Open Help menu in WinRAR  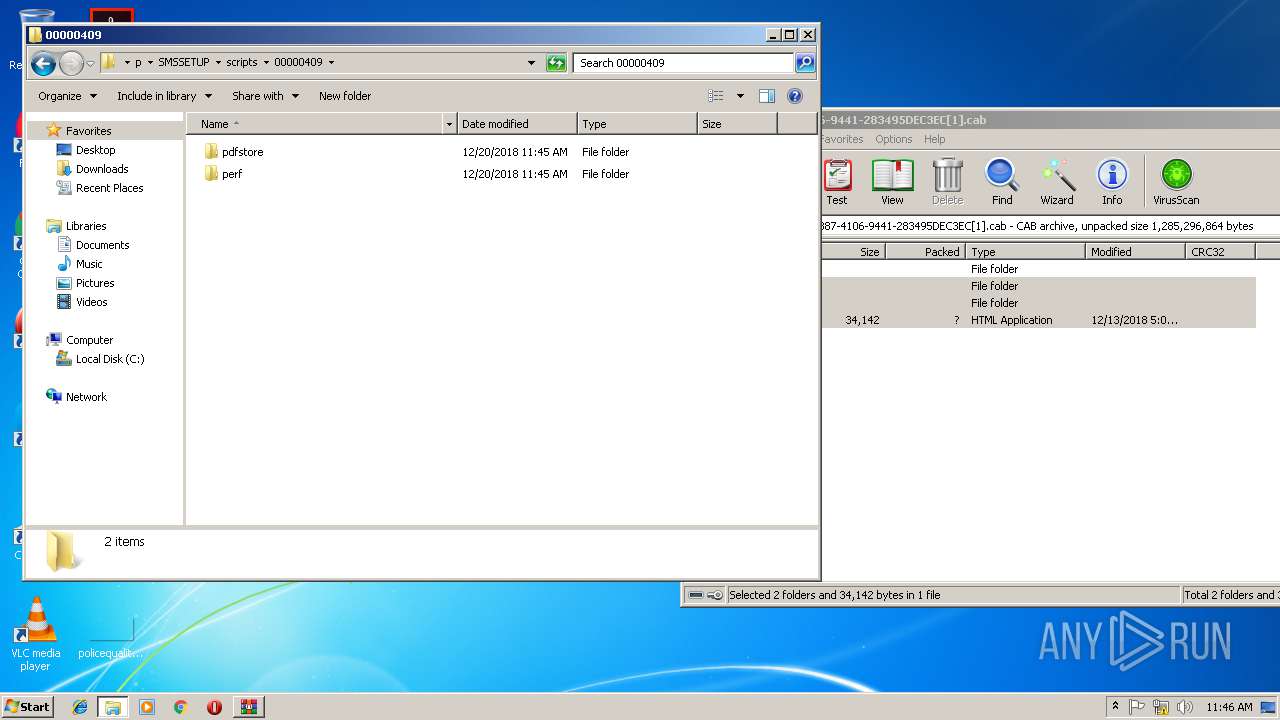934,139
